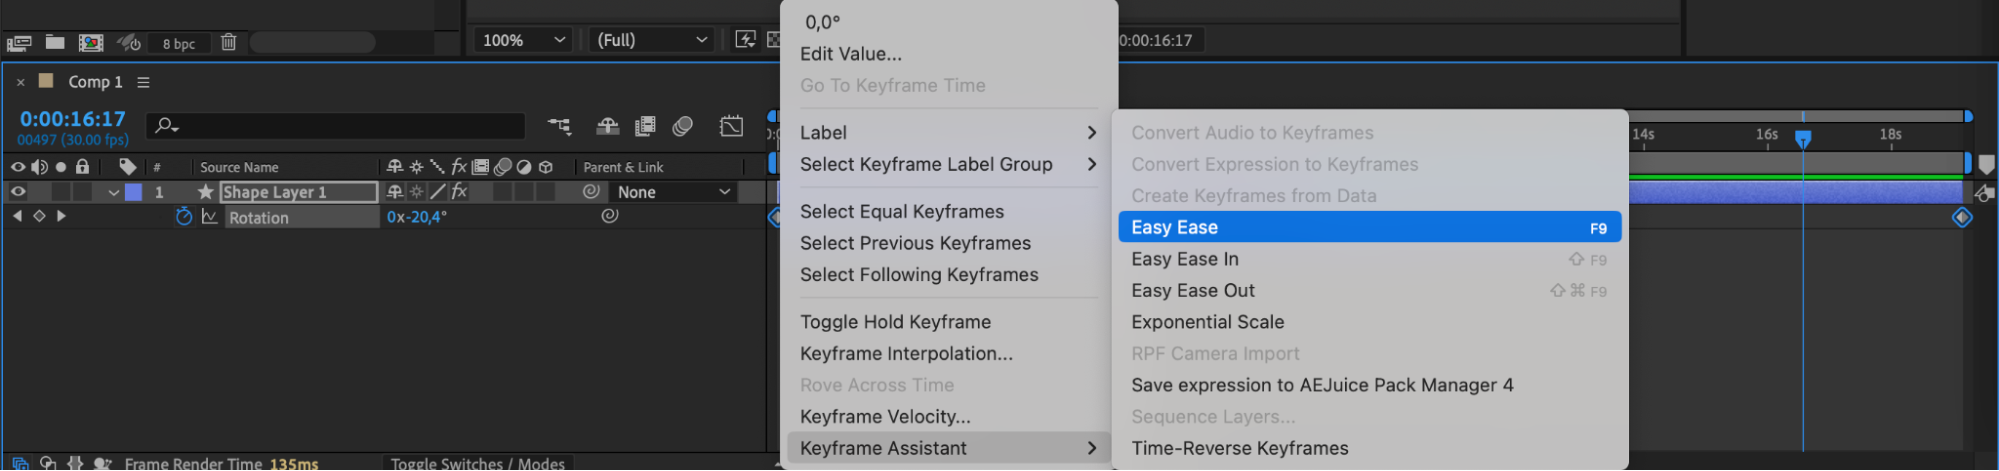Open the (Full) resolution dropdown
The image size is (1999, 471).
(x=652, y=40)
